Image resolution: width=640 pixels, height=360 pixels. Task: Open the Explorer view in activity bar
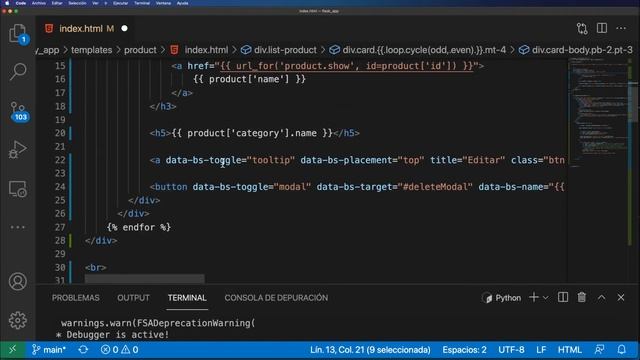coord(18,33)
